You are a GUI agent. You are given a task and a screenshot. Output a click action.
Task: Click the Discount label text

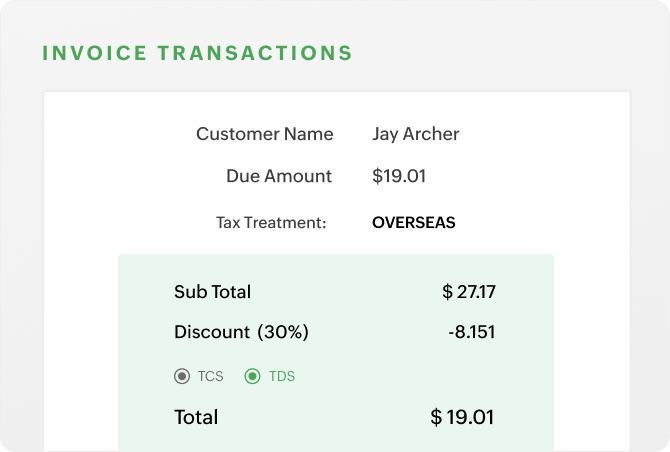[x=211, y=332]
